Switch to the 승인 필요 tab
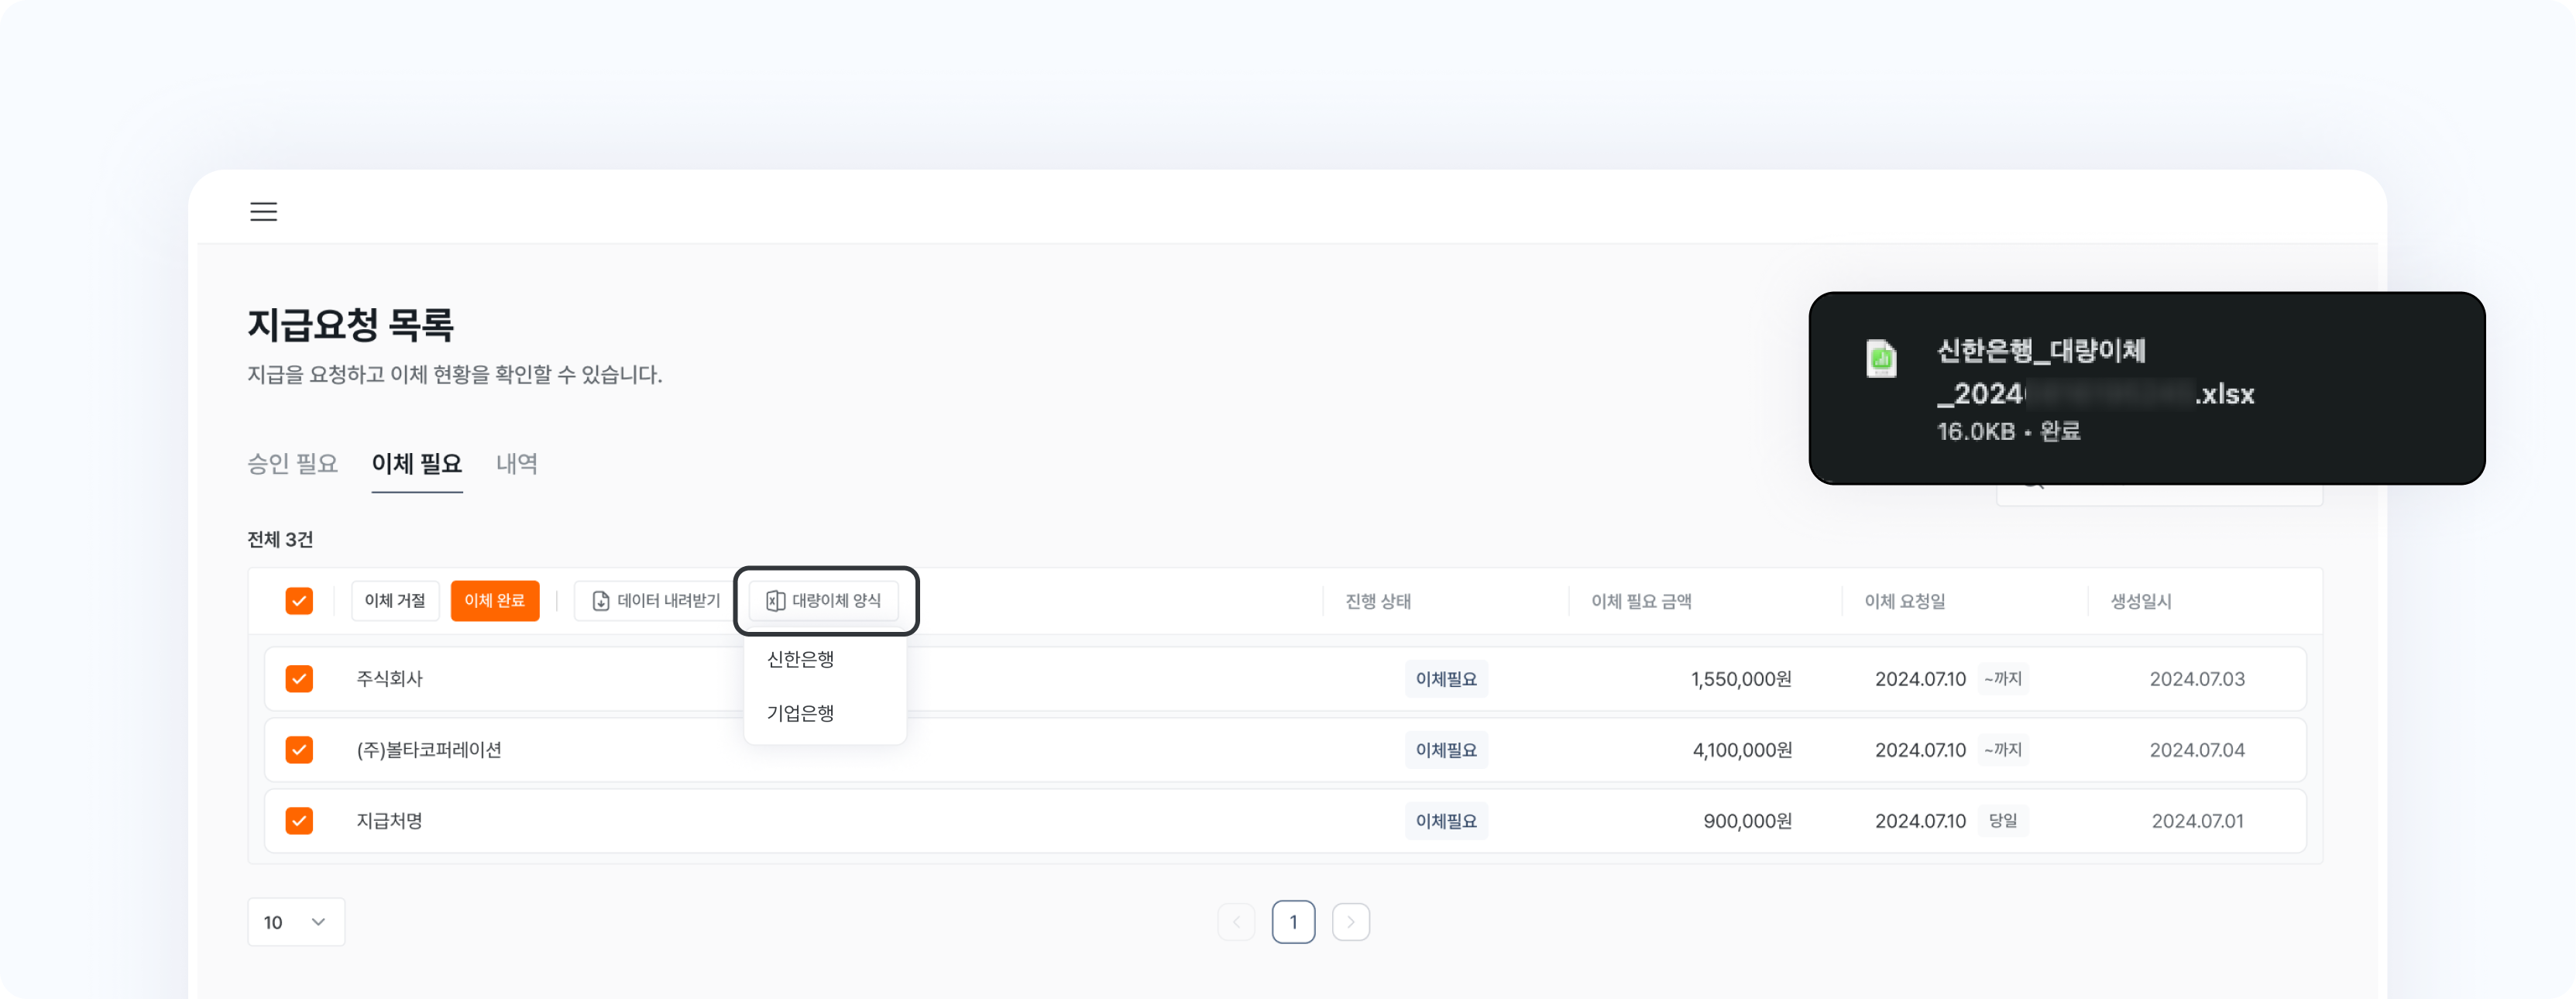The image size is (2576, 999). coord(292,463)
